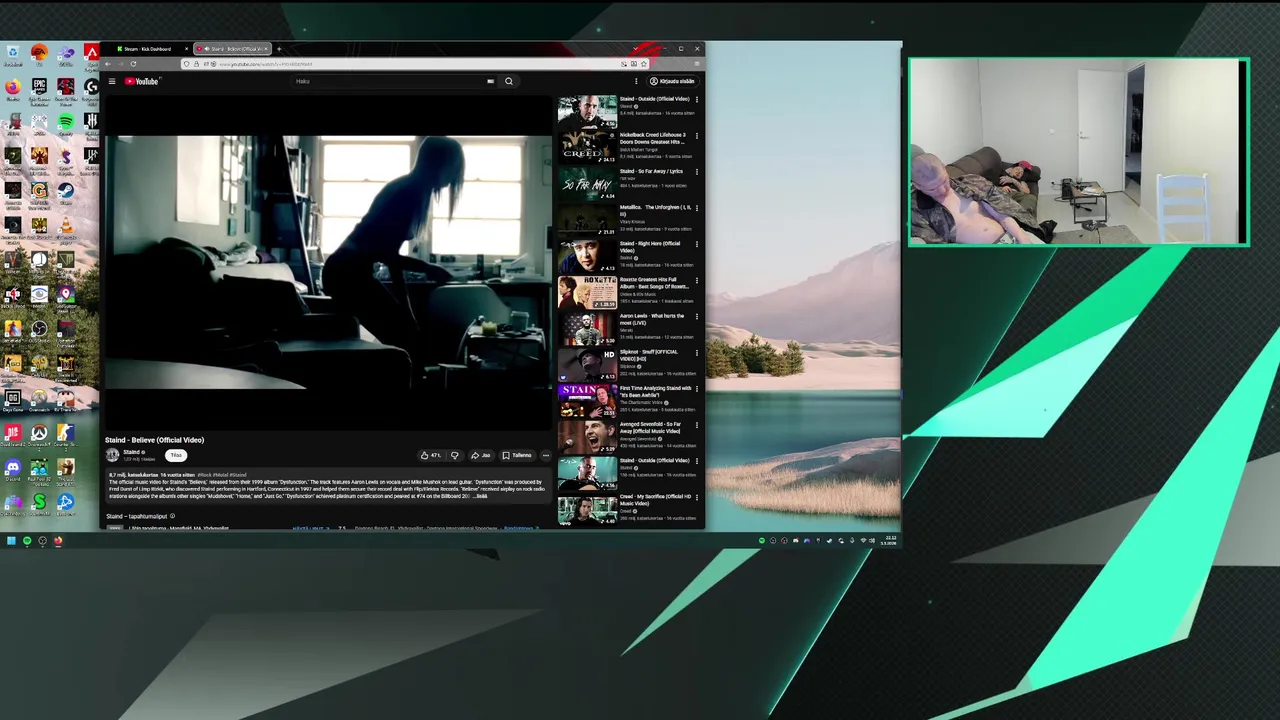The width and height of the screenshot is (1280, 720).
Task: Open the YouTube guide hamburger menu
Action: pos(112,81)
